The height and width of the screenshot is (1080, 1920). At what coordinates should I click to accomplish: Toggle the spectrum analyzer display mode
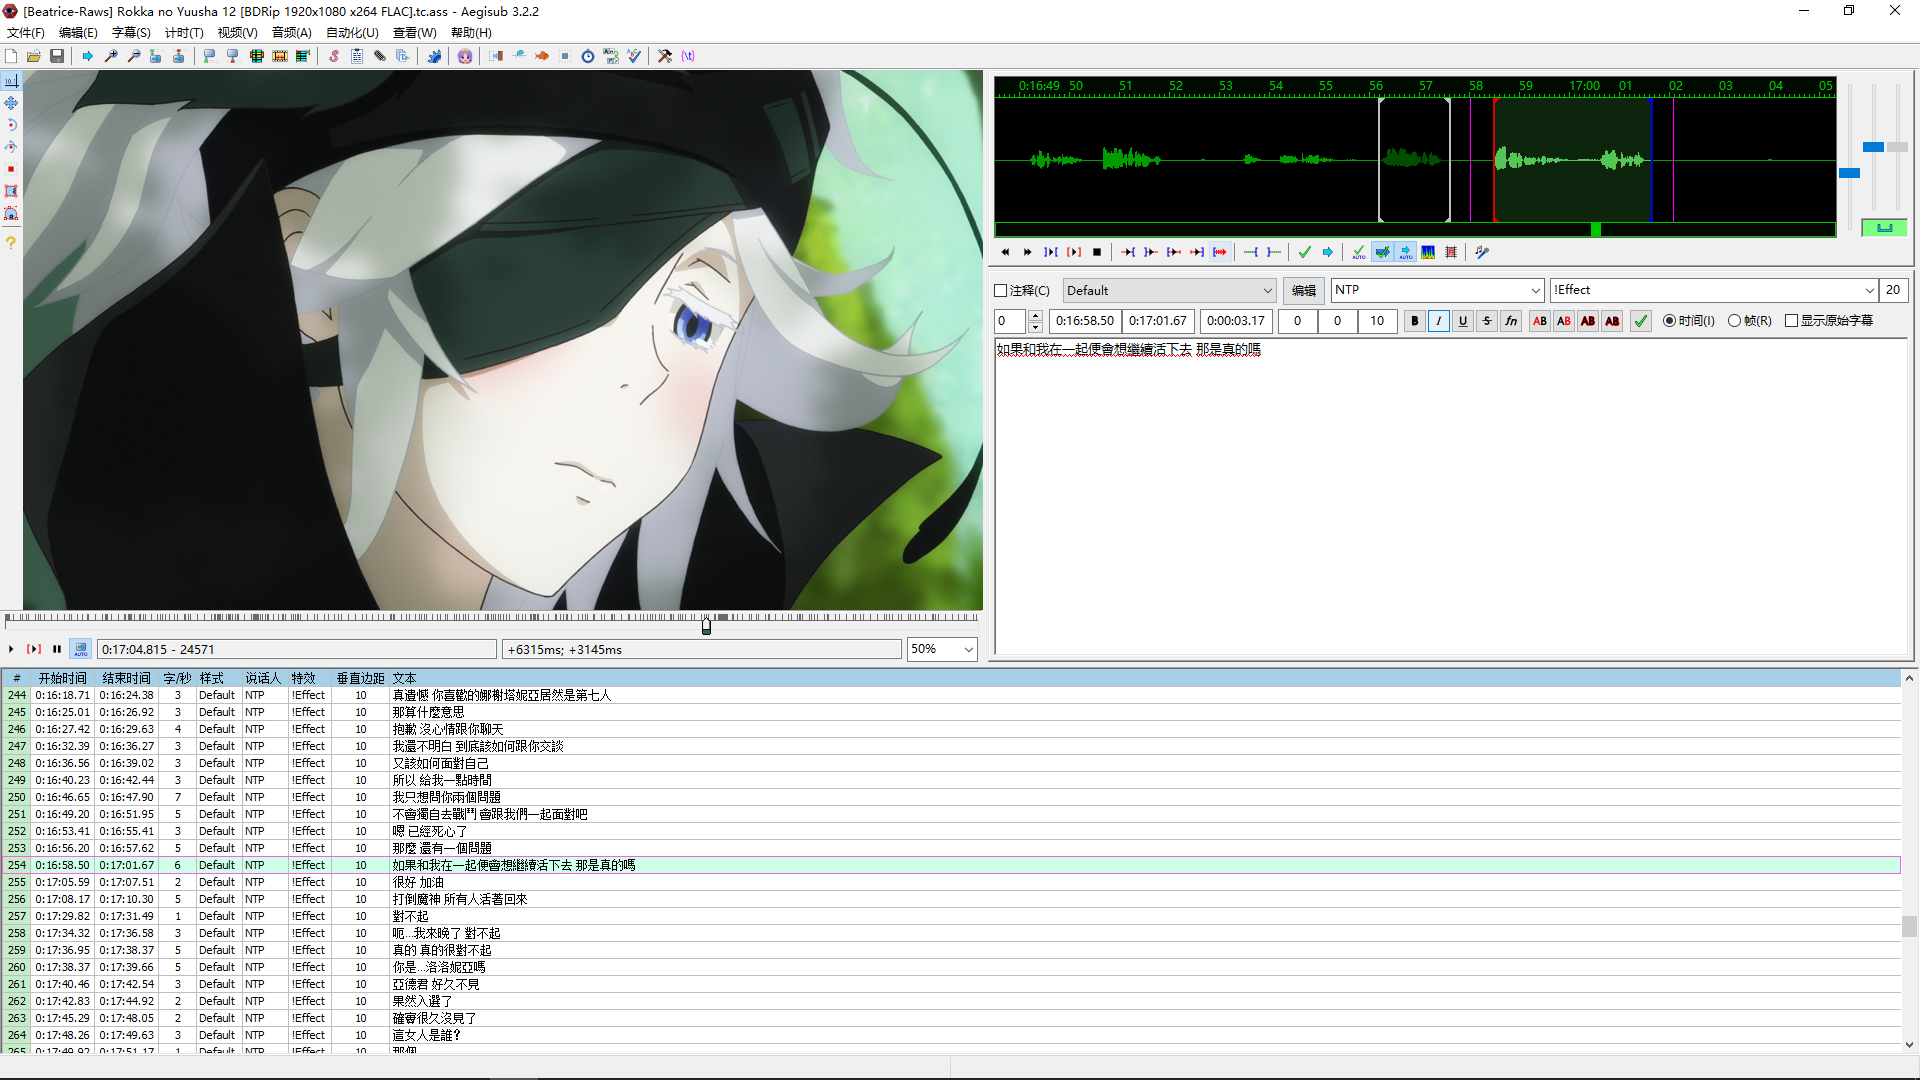pyautogui.click(x=1428, y=252)
